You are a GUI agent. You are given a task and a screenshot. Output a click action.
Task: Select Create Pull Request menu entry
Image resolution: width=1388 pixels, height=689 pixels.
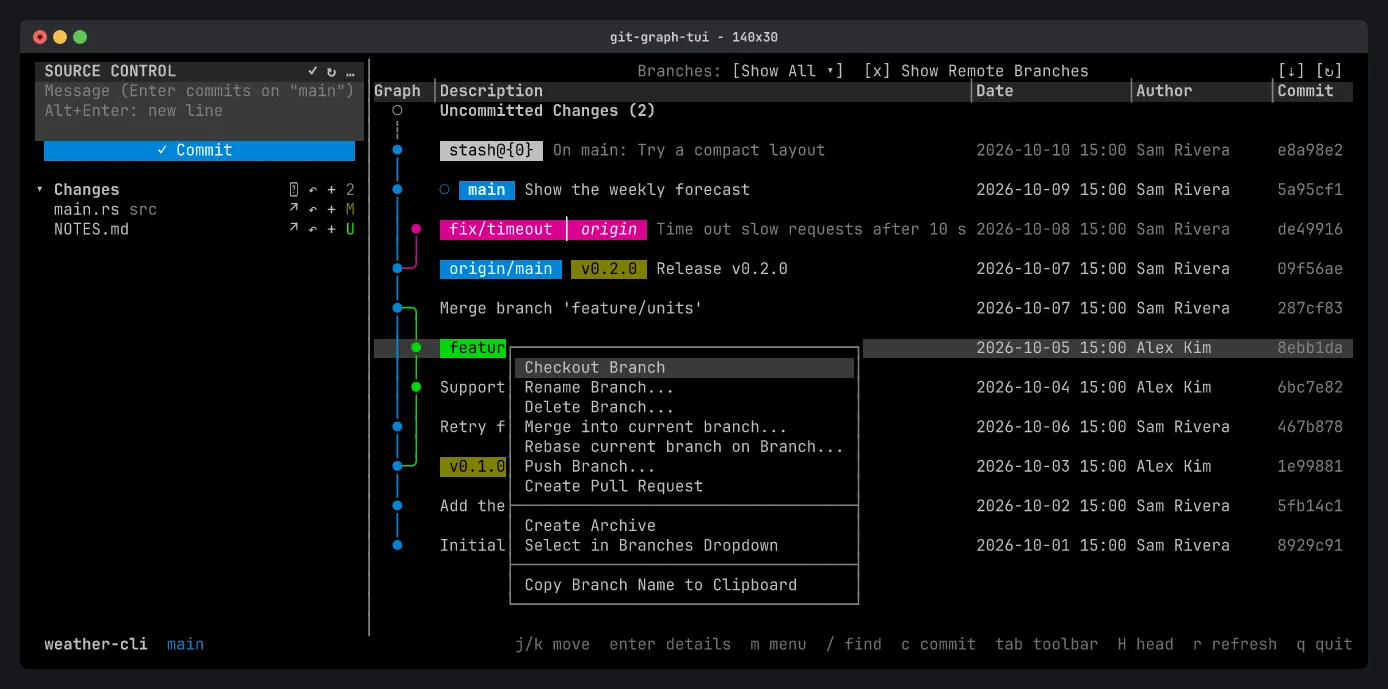click(x=685, y=486)
